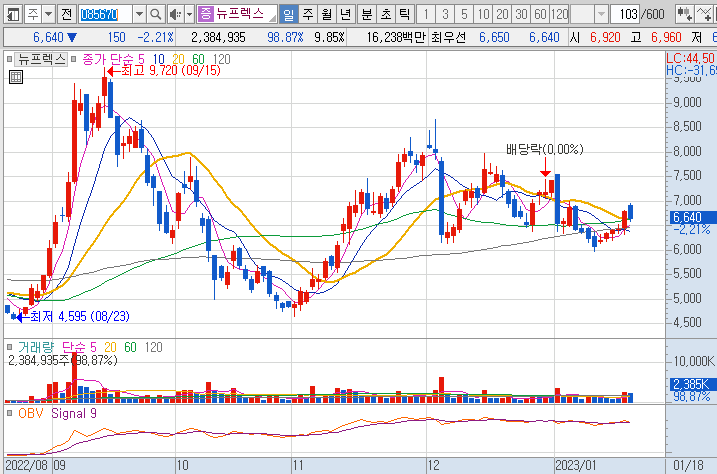Viewport: 717px width, 474px height.
Task: Click the small square marker before 뉴프렉스 label
Action: (x=9, y=59)
